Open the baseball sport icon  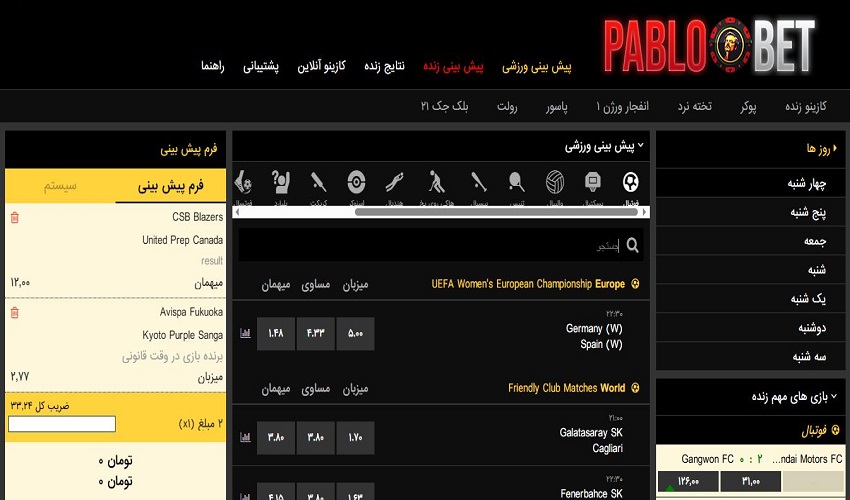point(478,183)
